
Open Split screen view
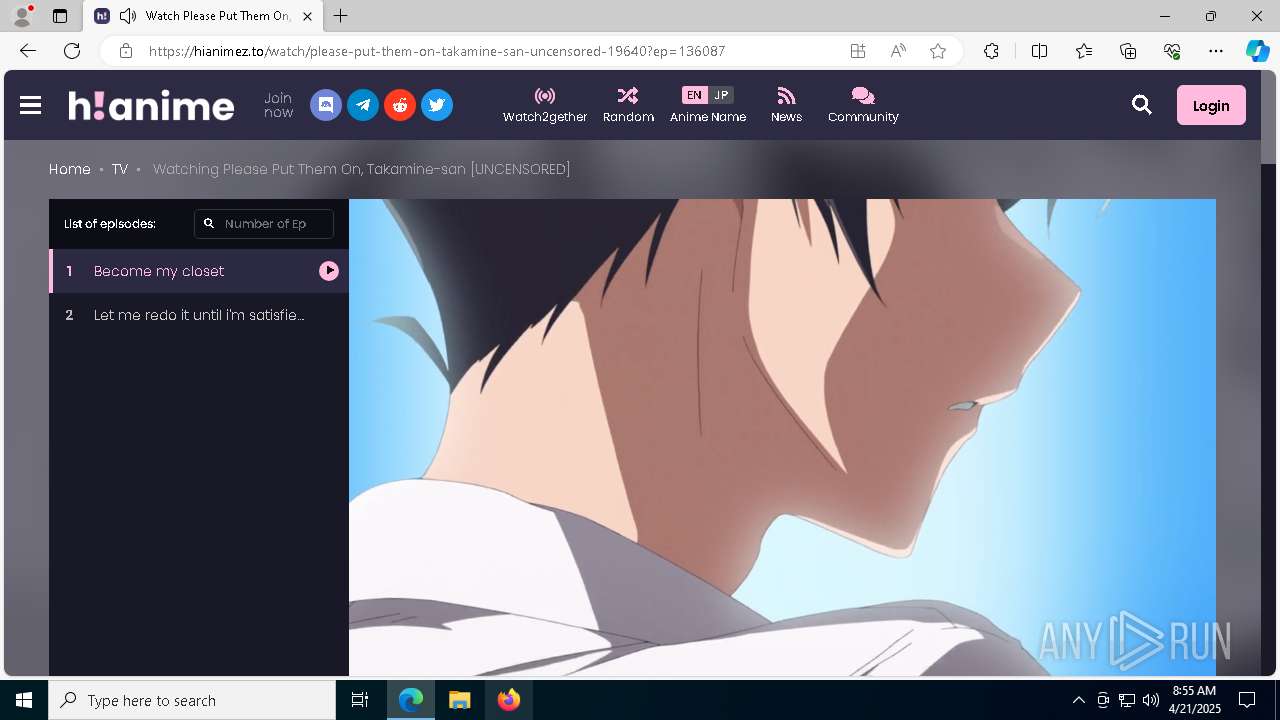1039,51
